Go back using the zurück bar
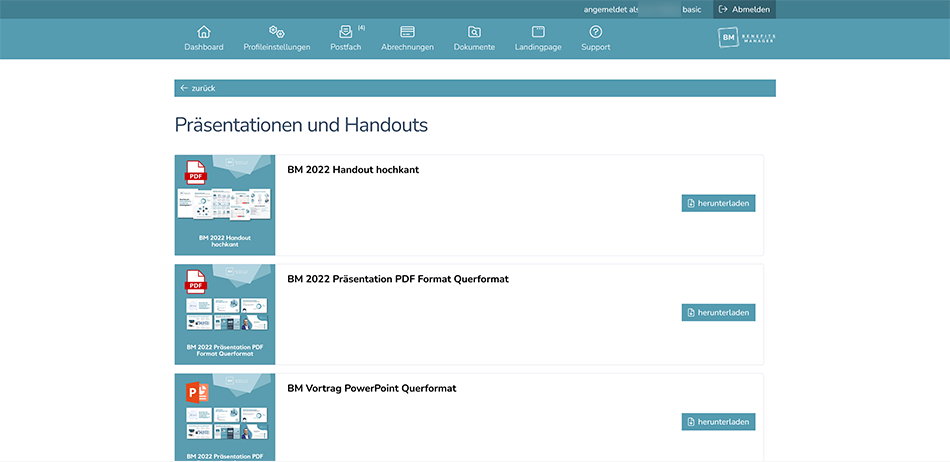 pos(474,88)
